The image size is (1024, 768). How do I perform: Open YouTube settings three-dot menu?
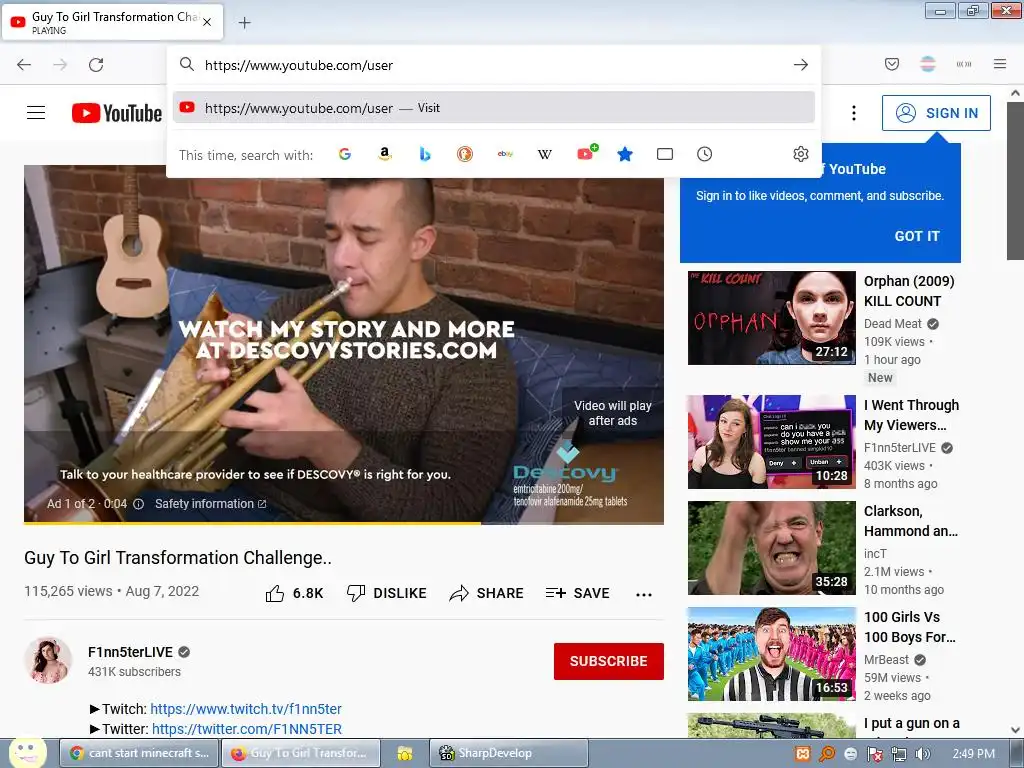coord(854,113)
